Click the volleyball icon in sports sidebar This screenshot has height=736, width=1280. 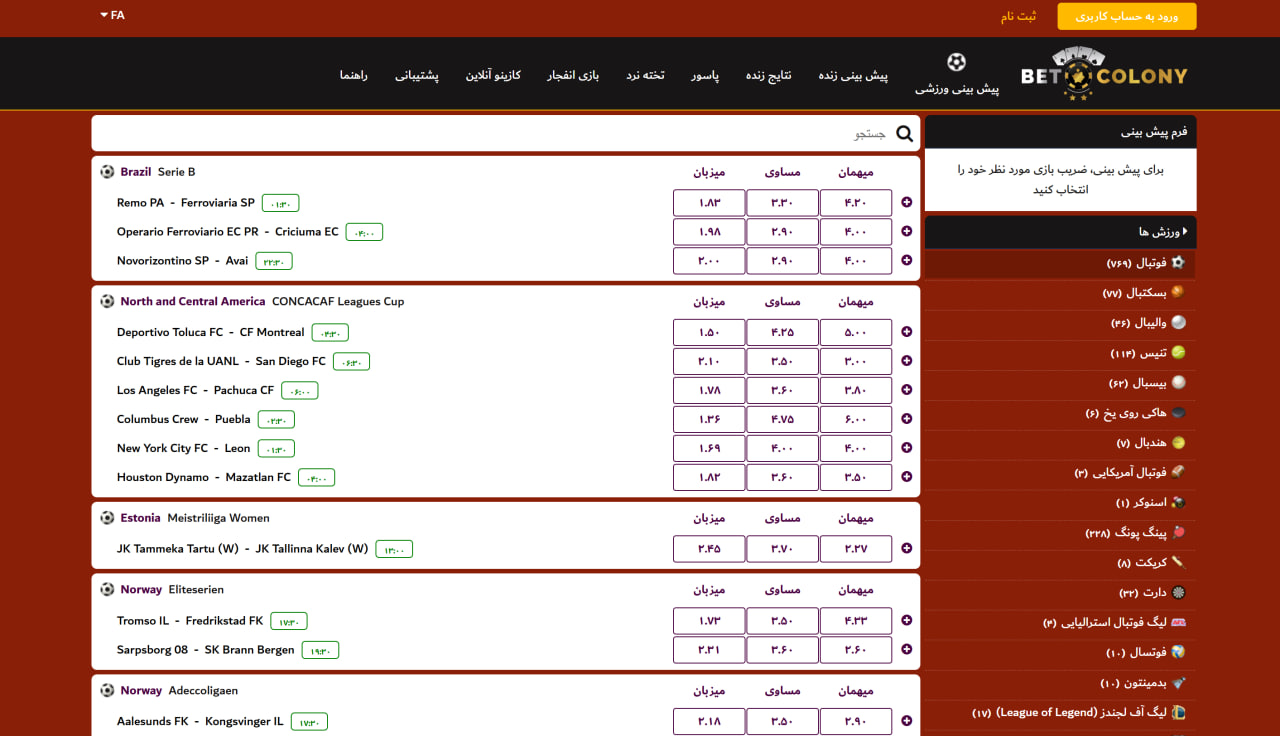(x=1178, y=322)
